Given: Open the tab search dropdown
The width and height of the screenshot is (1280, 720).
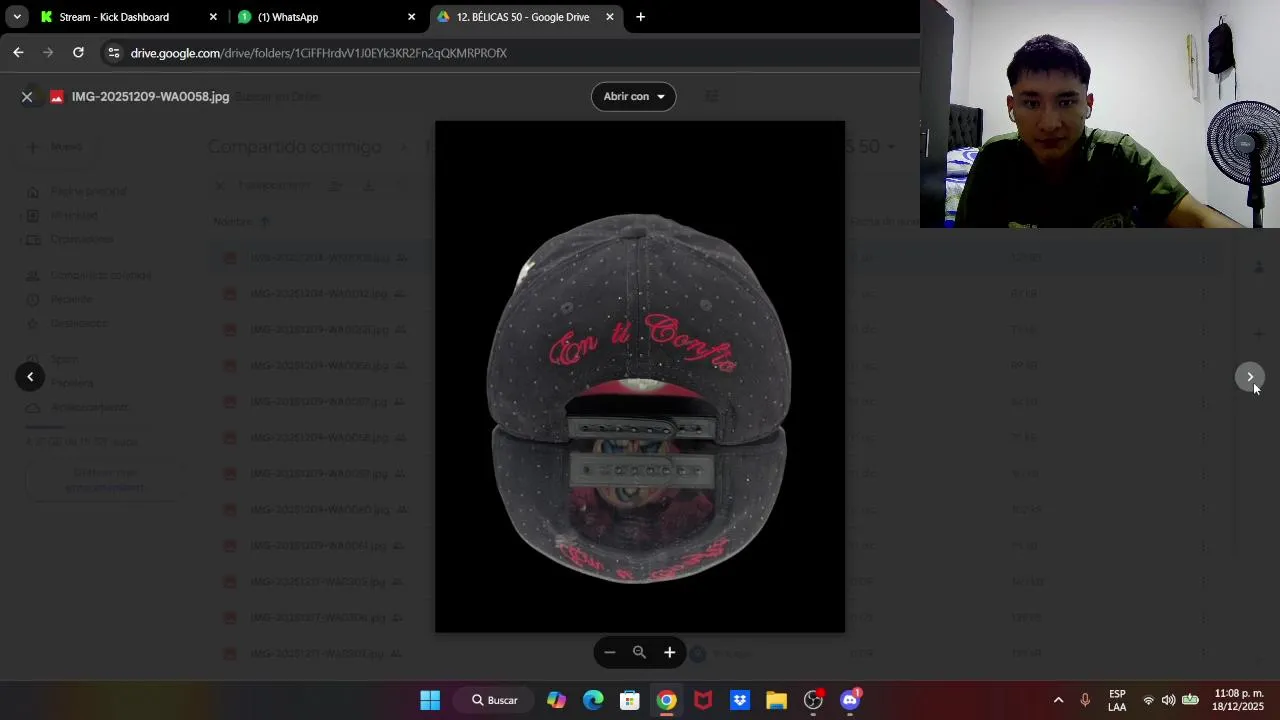Looking at the screenshot, I should point(16,17).
